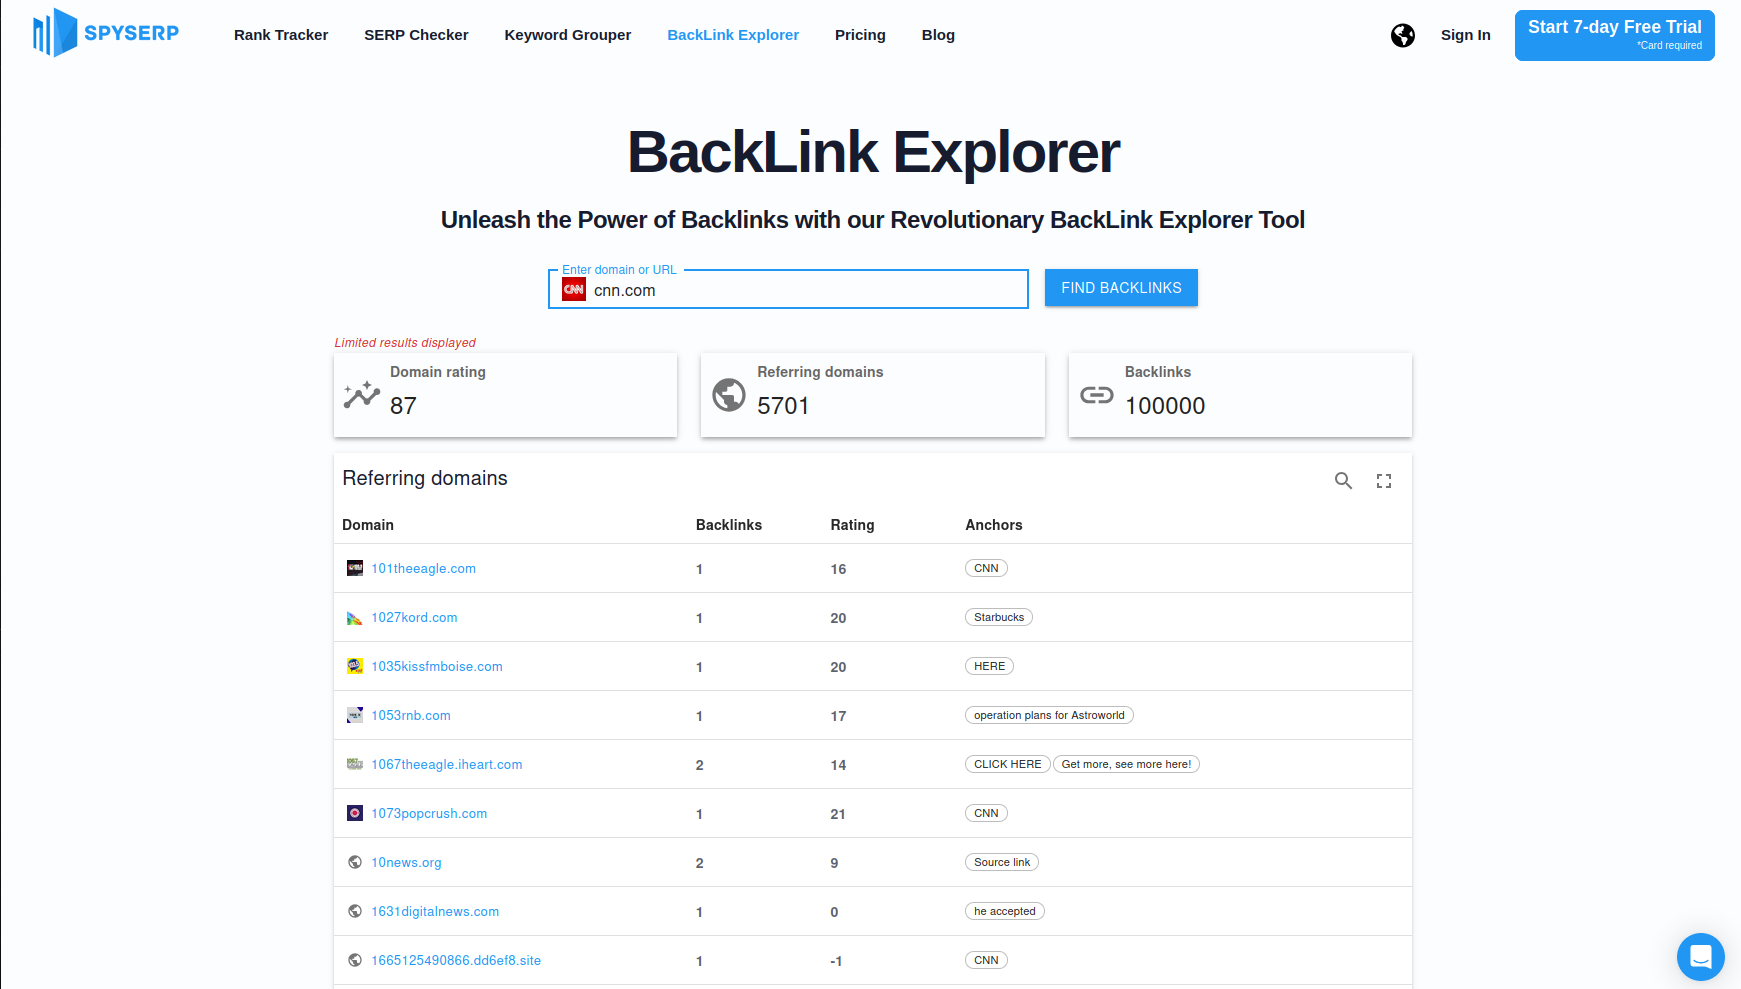Click the CNN favicon inside the search field

coord(573,289)
